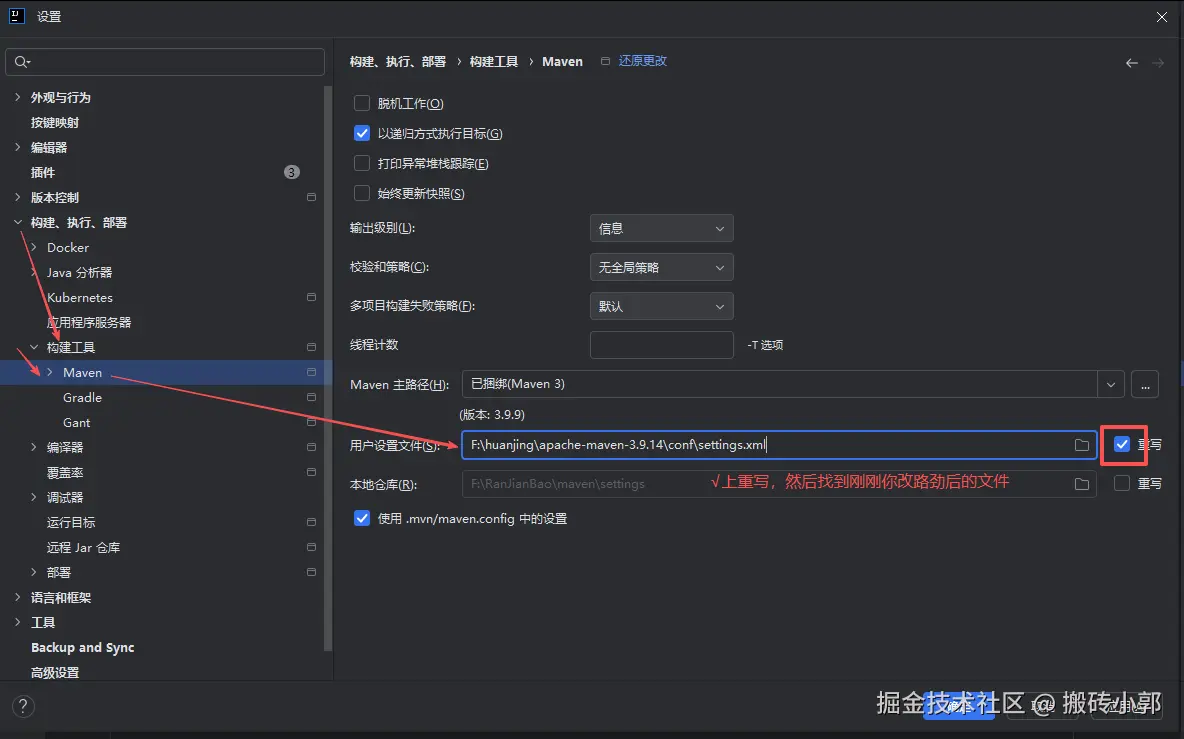Click the badge showing 3 next to 插件

pos(291,171)
